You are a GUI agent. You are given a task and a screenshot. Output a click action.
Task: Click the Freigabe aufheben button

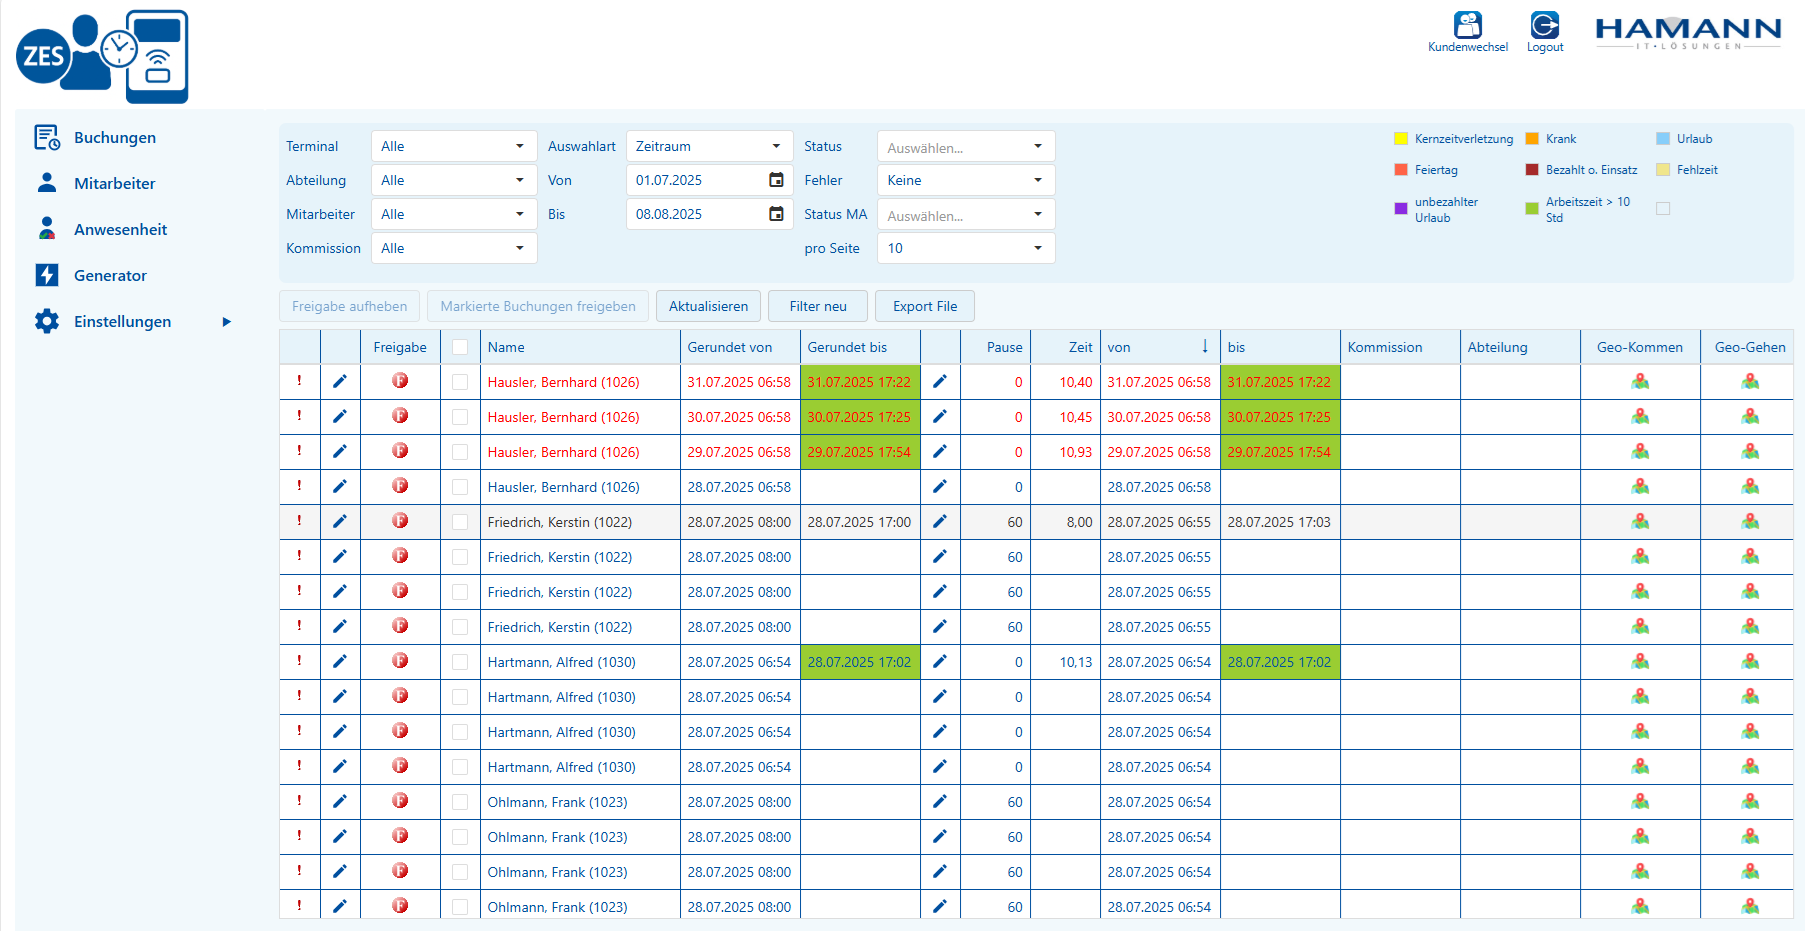pyautogui.click(x=349, y=306)
